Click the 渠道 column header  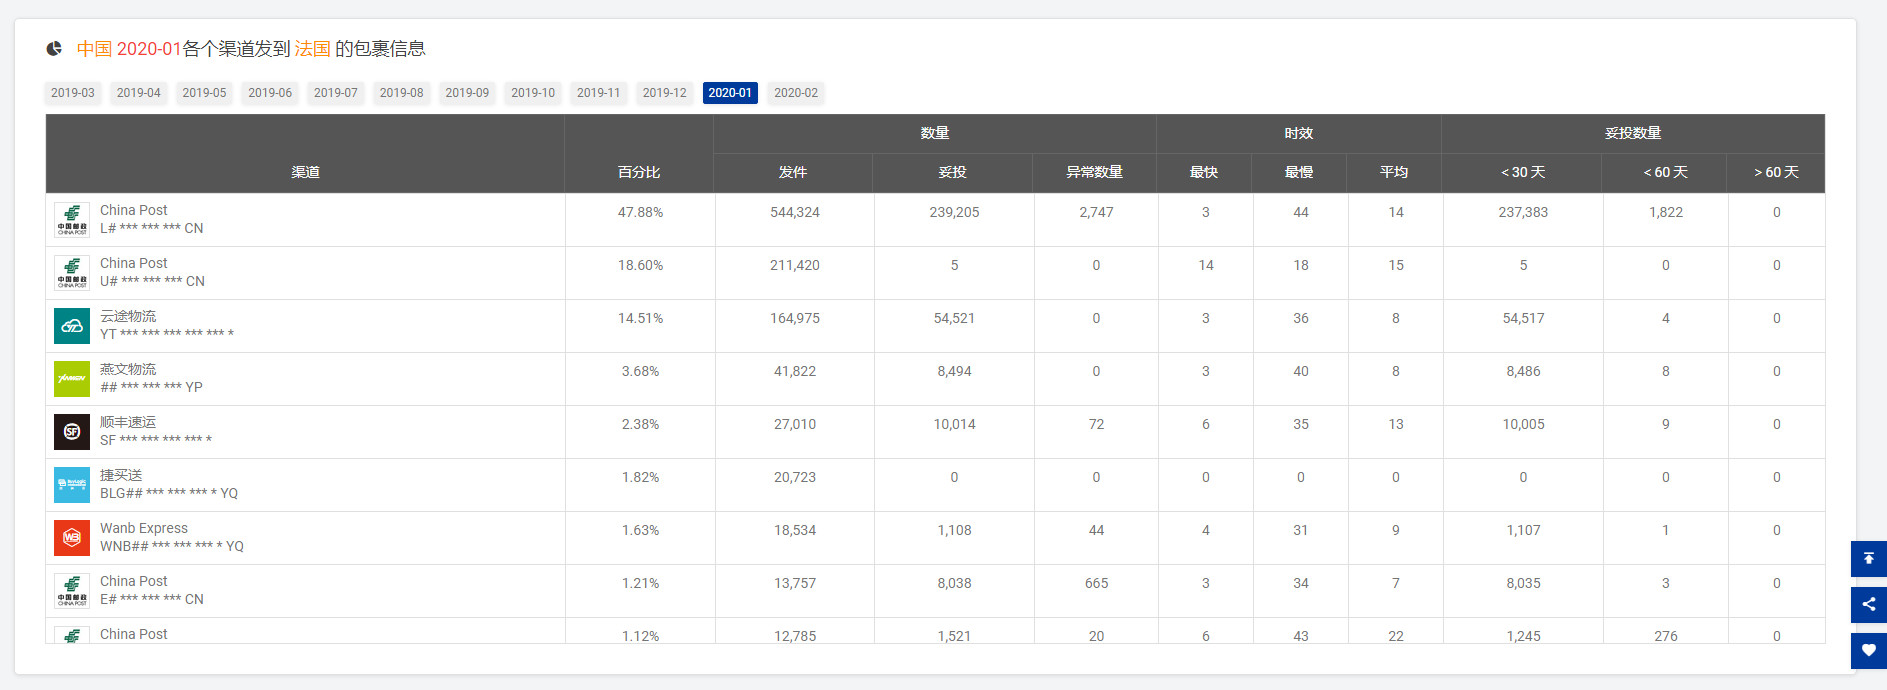click(x=305, y=172)
